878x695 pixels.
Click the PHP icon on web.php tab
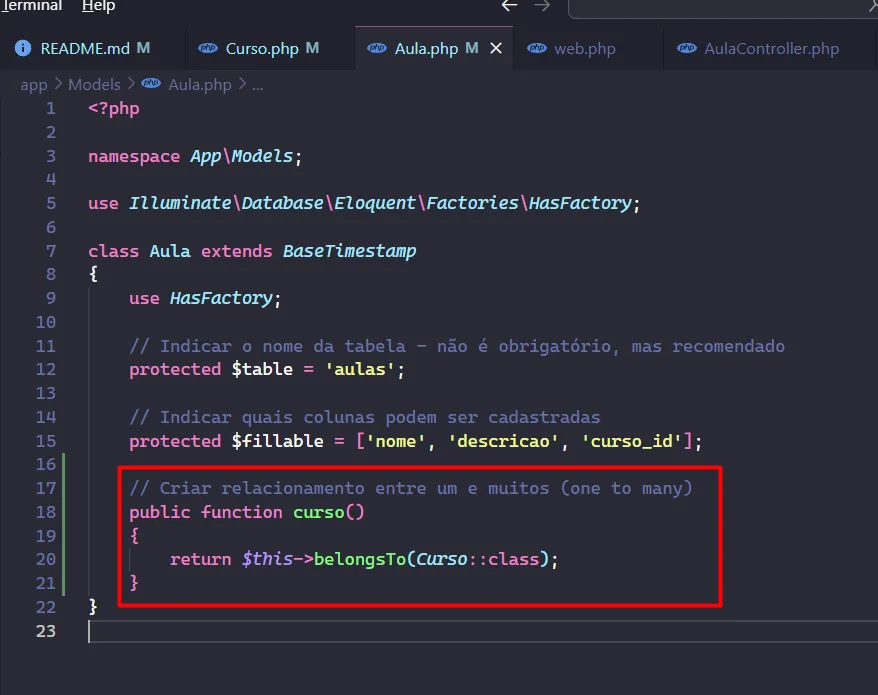537,48
